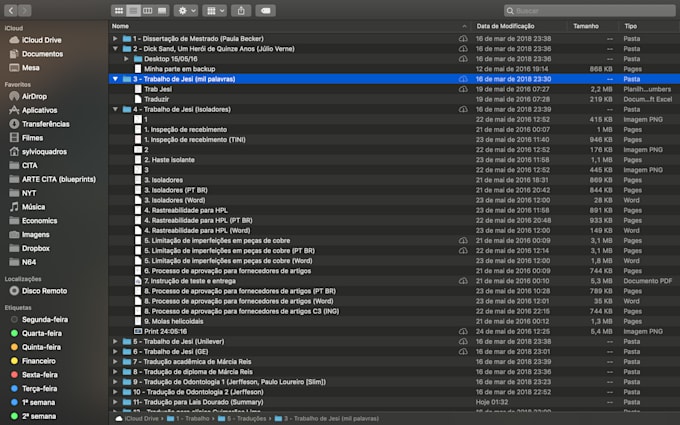Filter by red Sexta-feira tag

40,374
